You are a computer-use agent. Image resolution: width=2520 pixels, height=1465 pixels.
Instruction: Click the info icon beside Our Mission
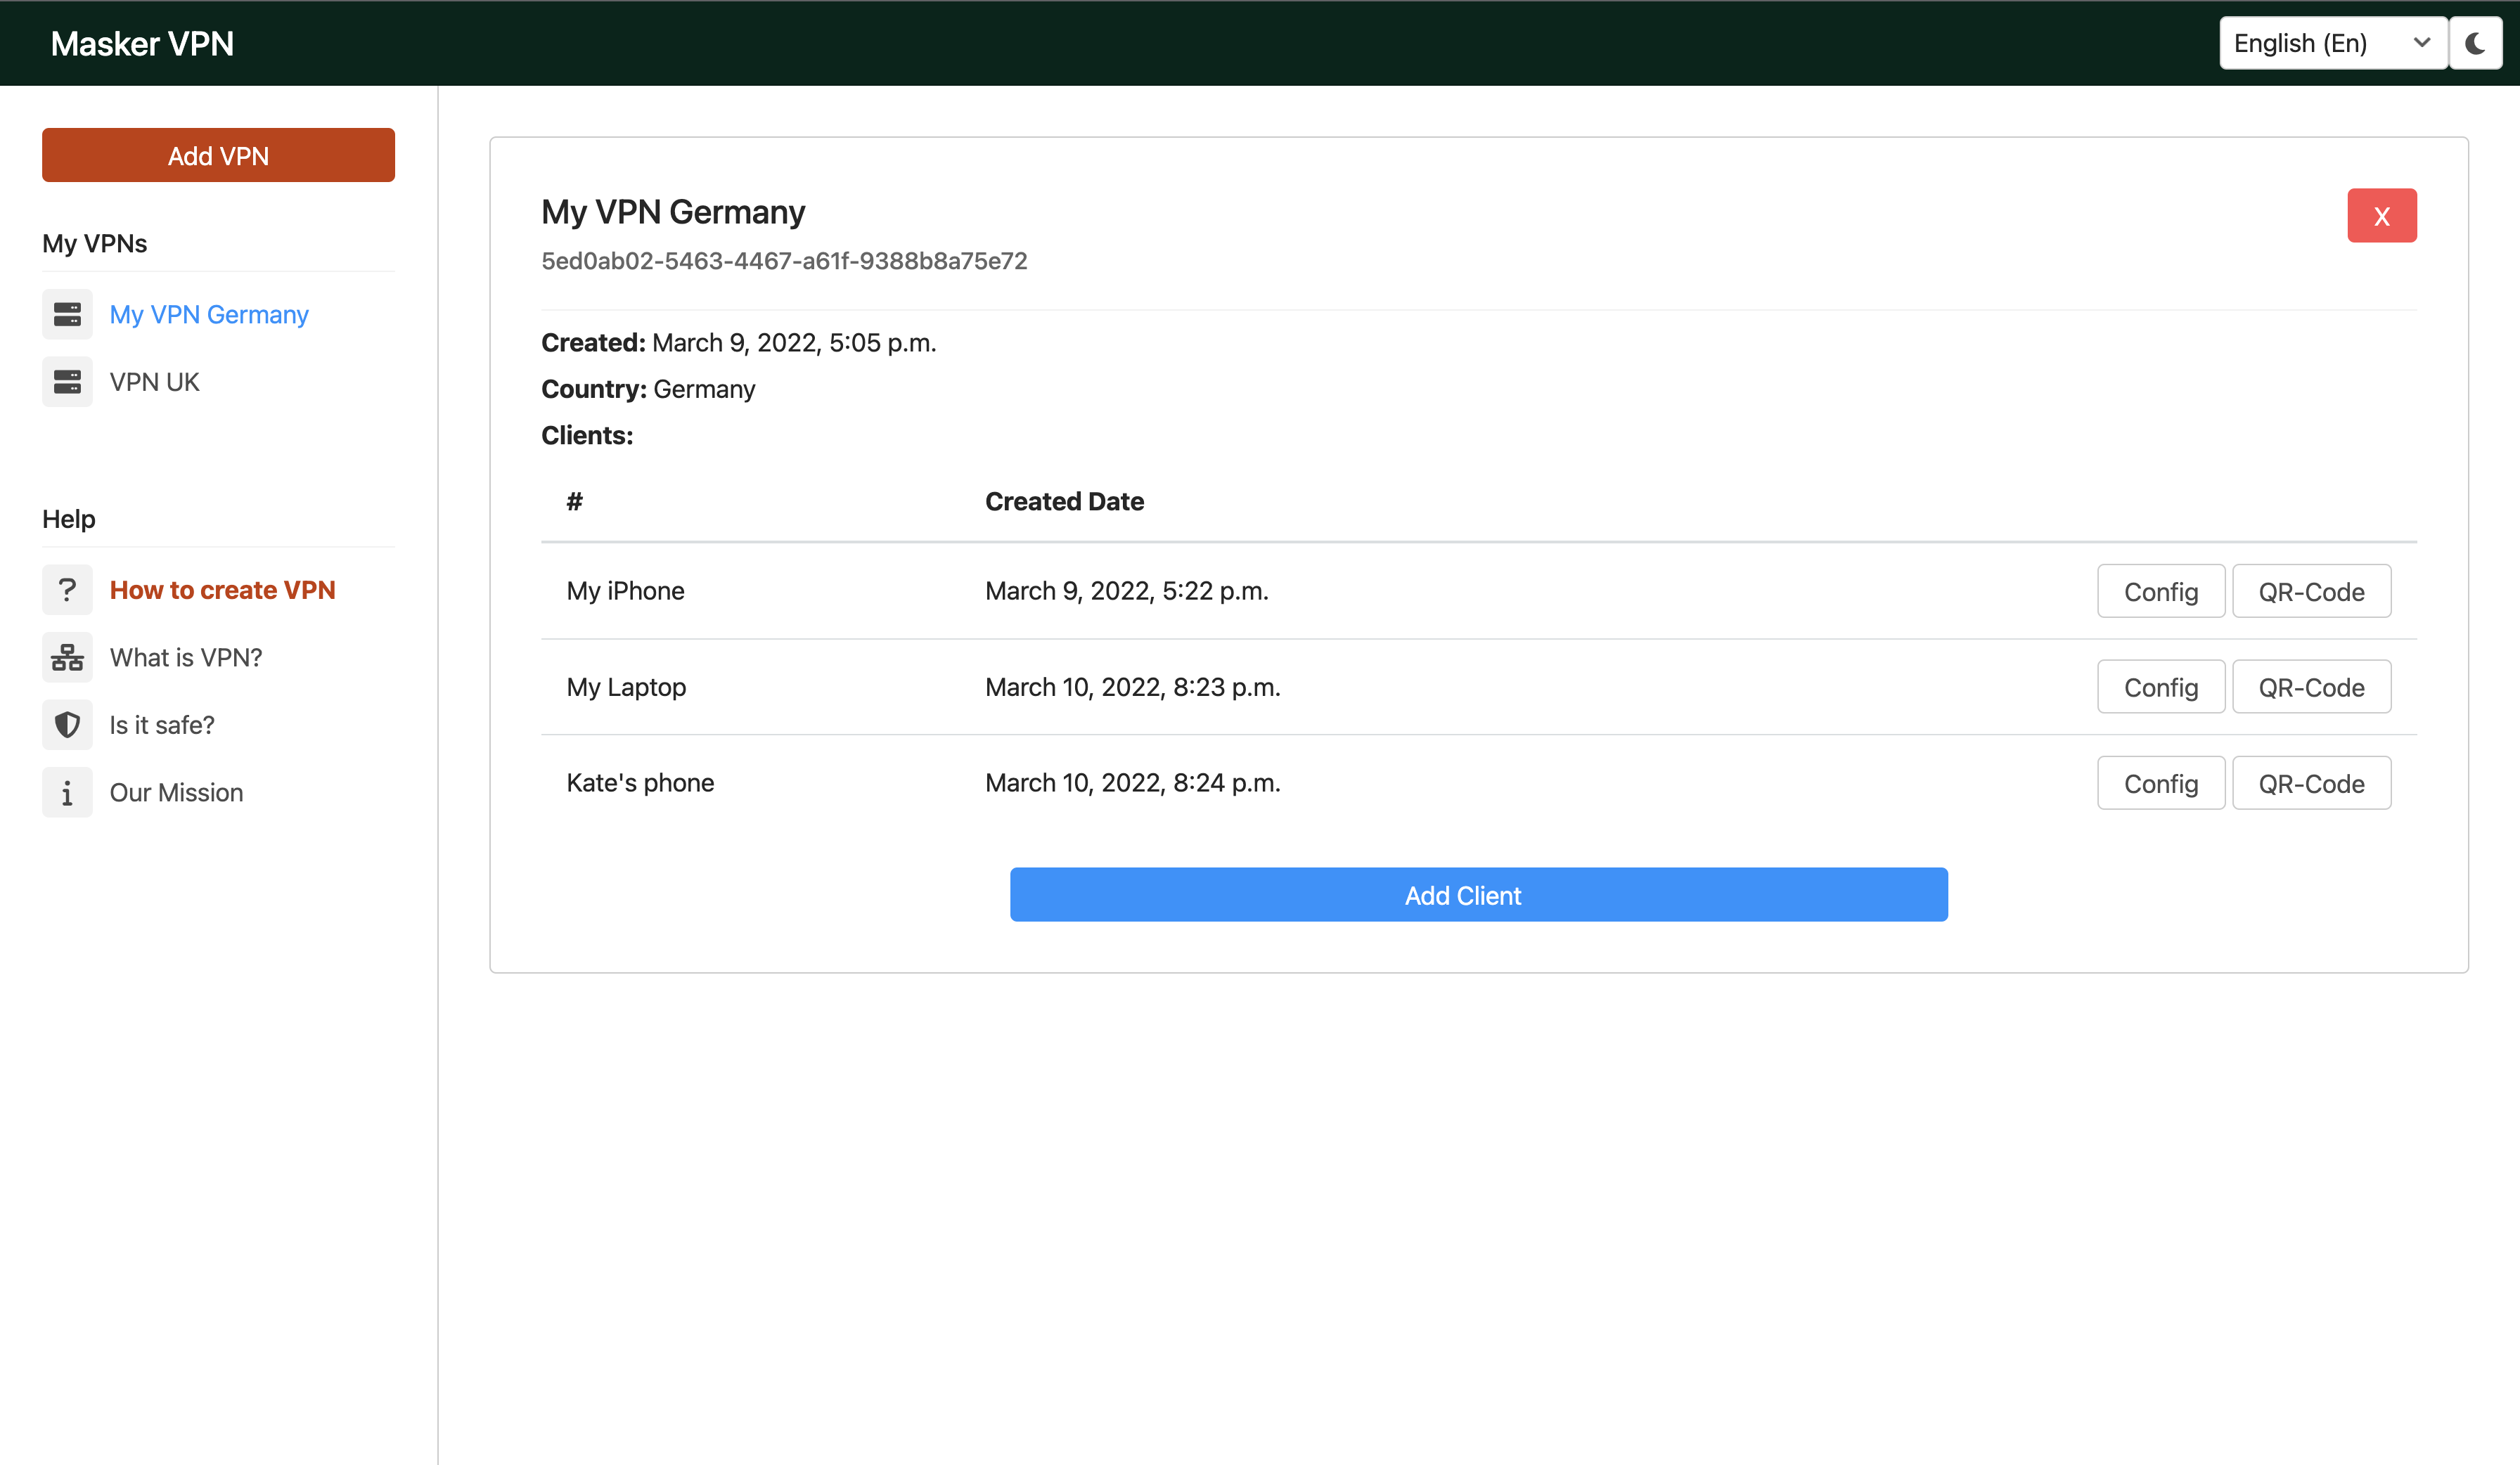67,792
